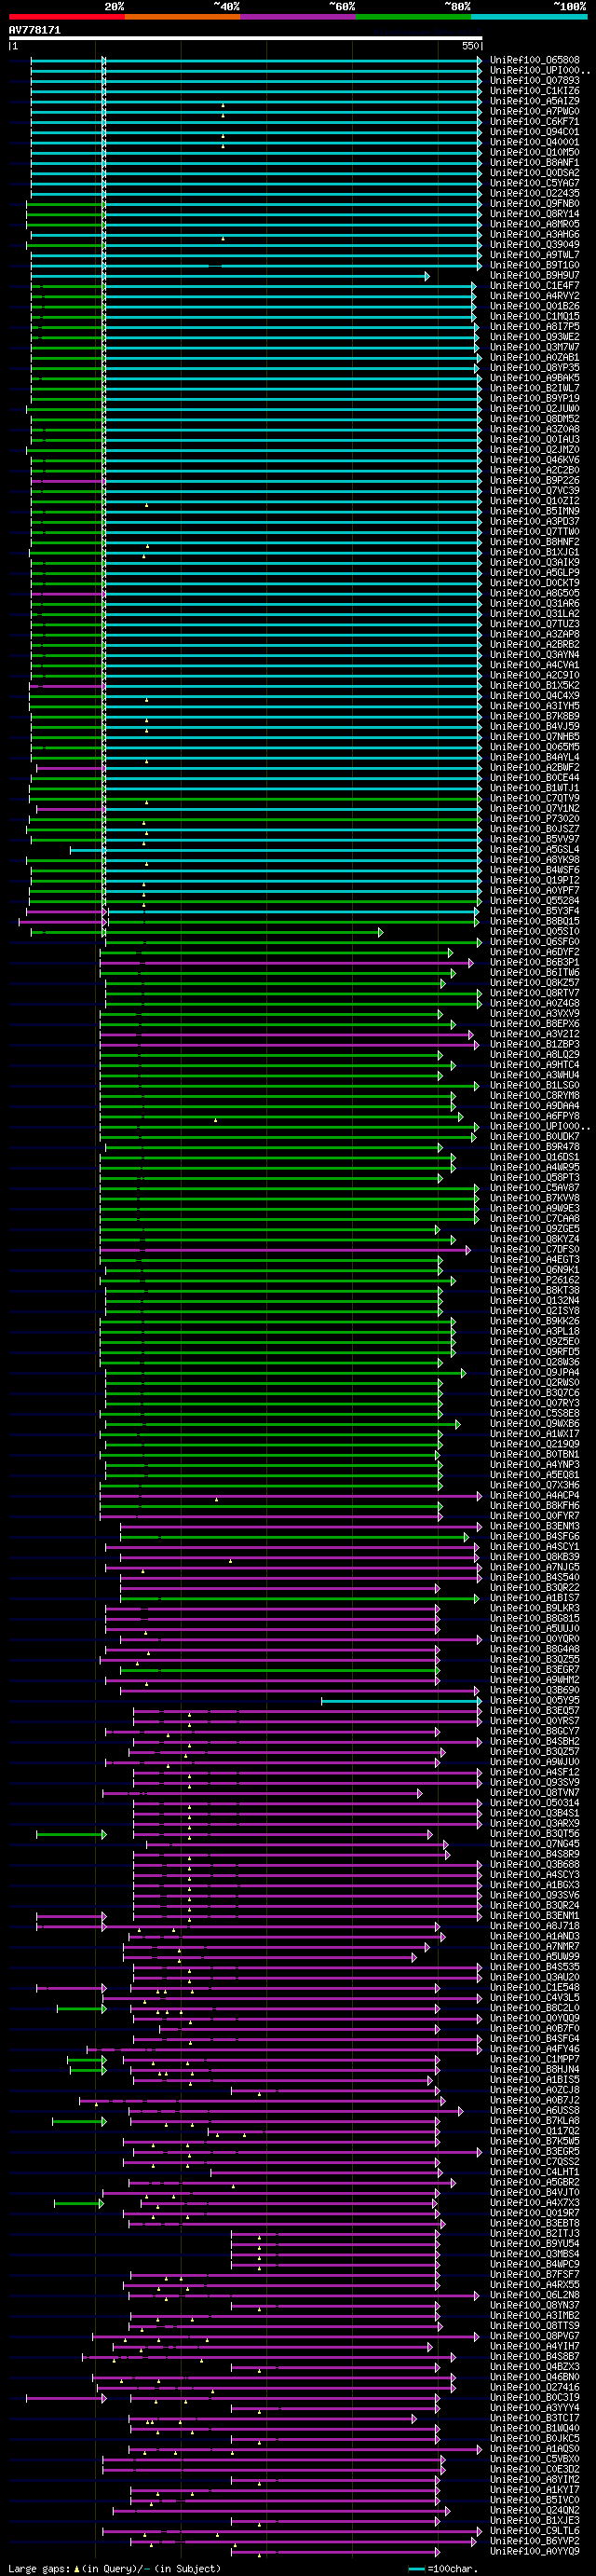596x2576 pixels.
Task: Open hit UniRef100_Q07893
Action: pyautogui.click(x=534, y=80)
